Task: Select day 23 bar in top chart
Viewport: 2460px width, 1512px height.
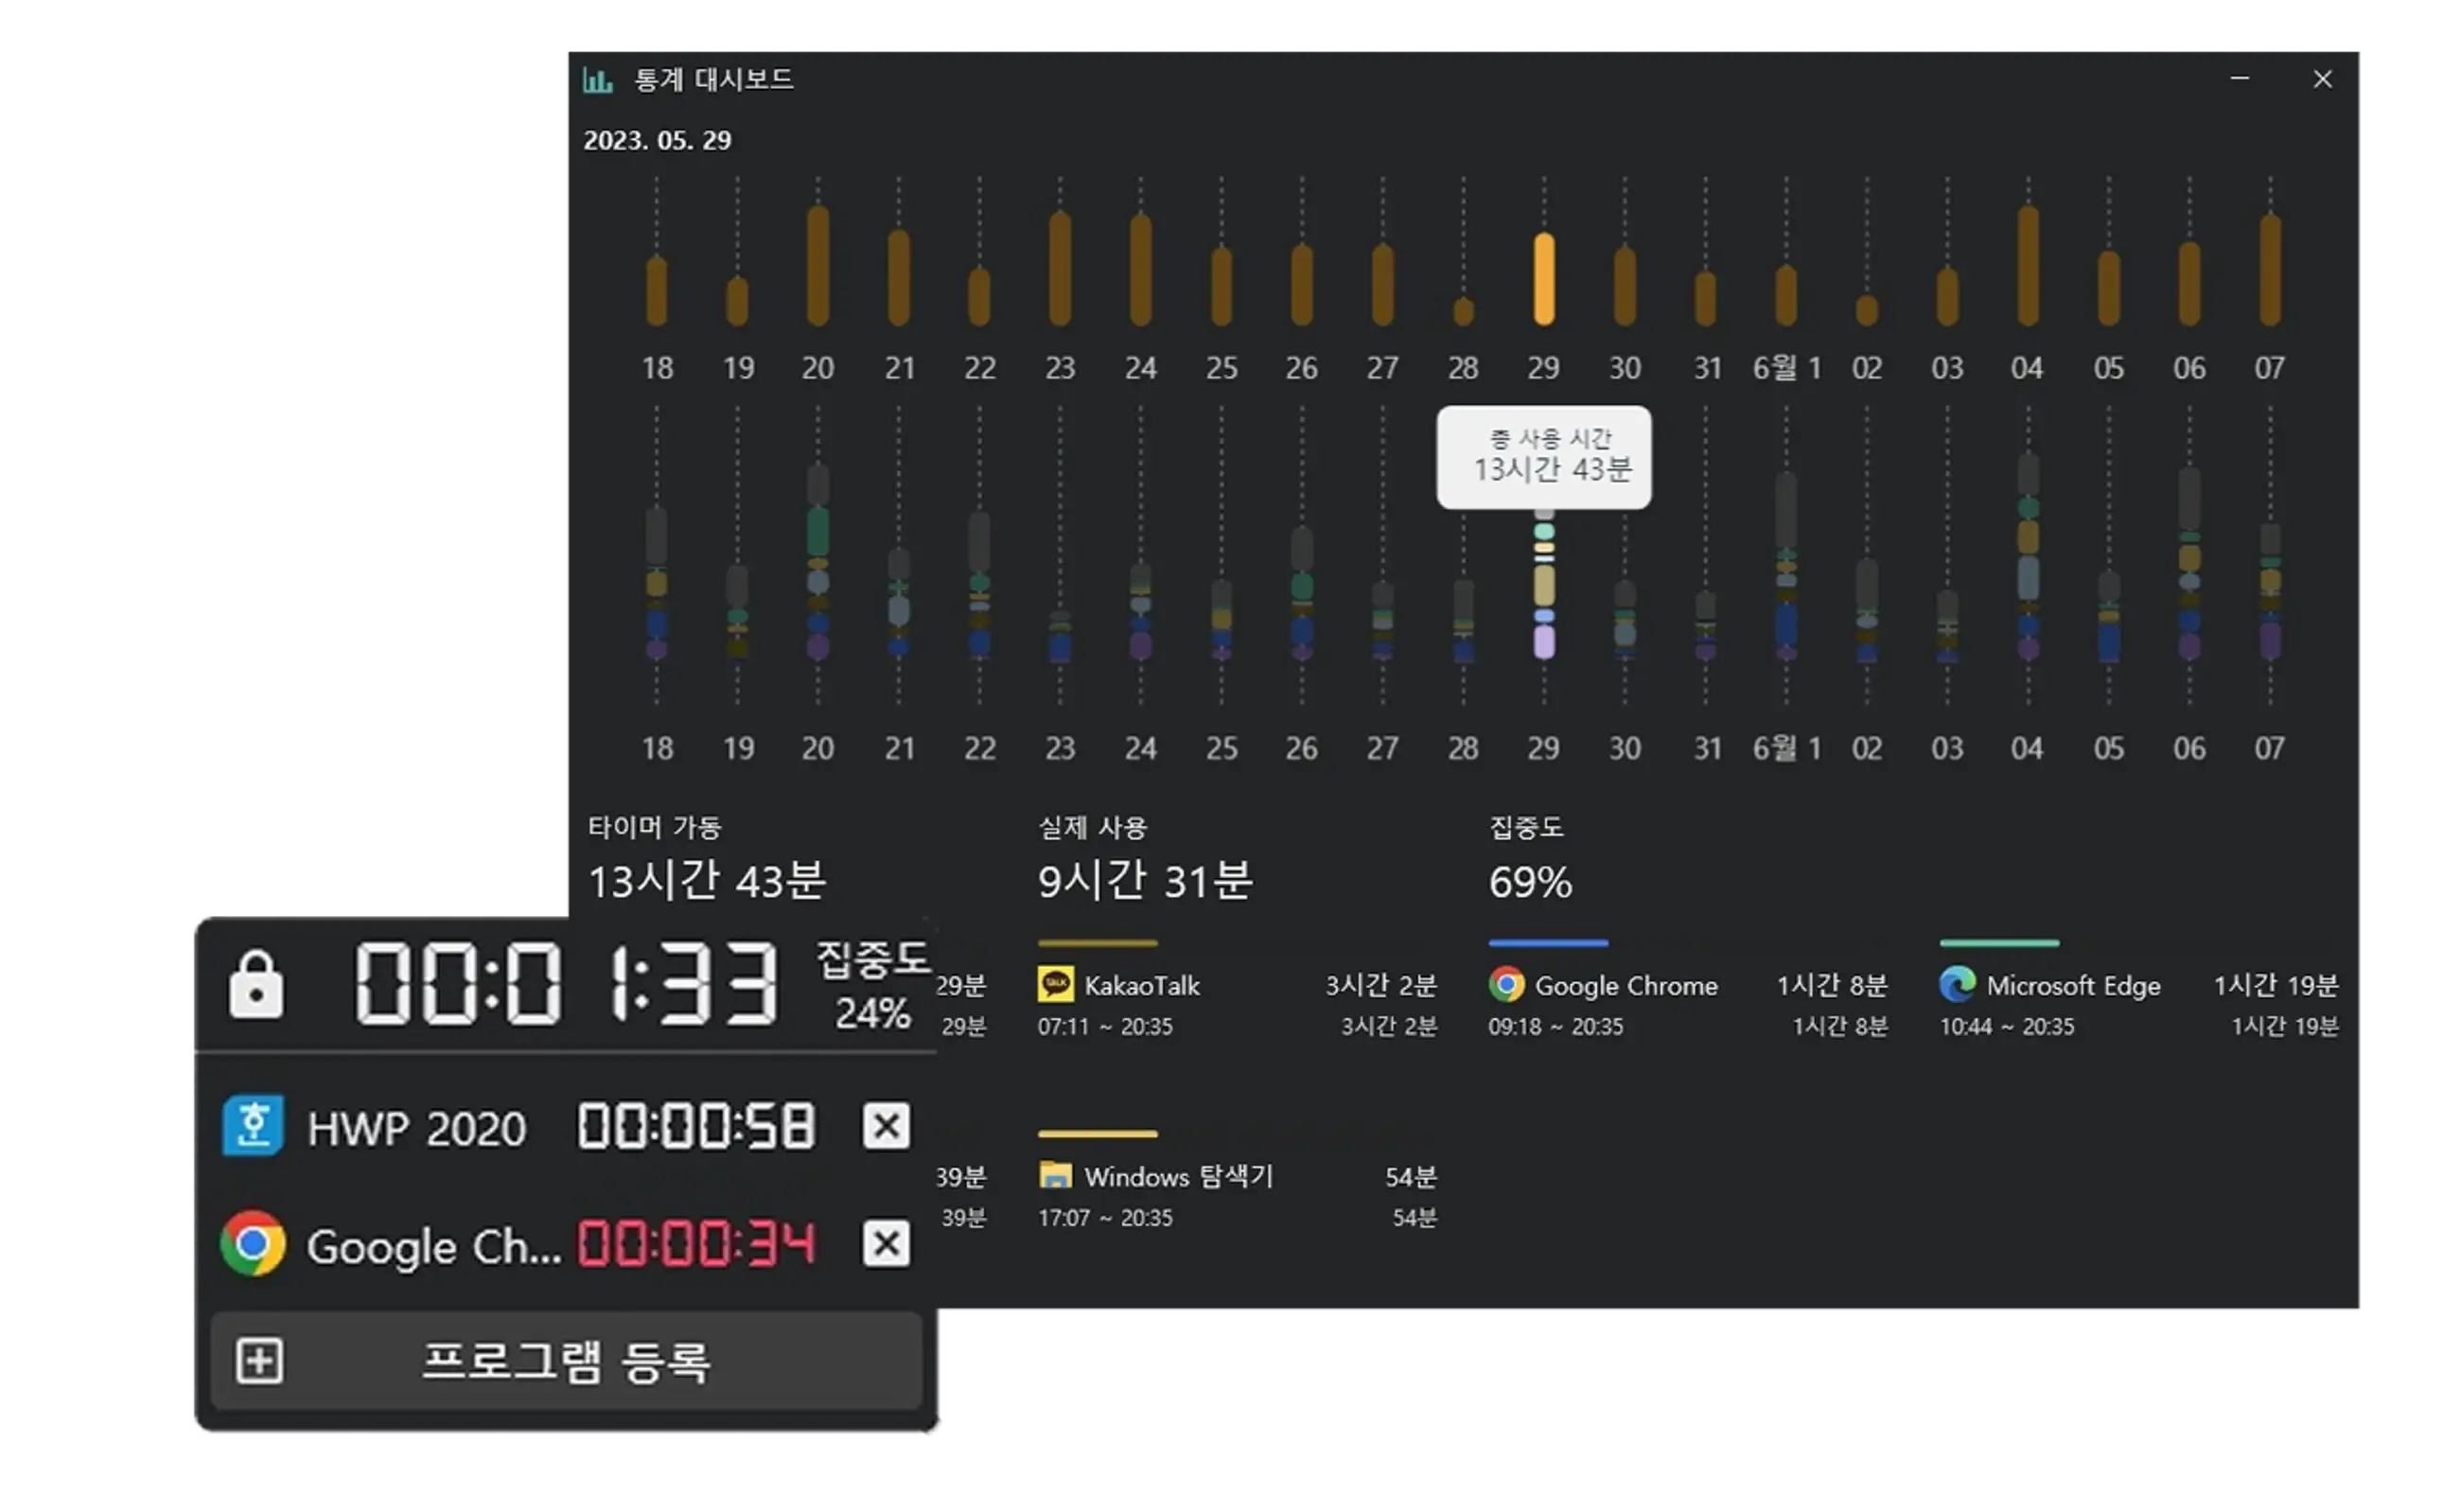Action: pos(1061,268)
